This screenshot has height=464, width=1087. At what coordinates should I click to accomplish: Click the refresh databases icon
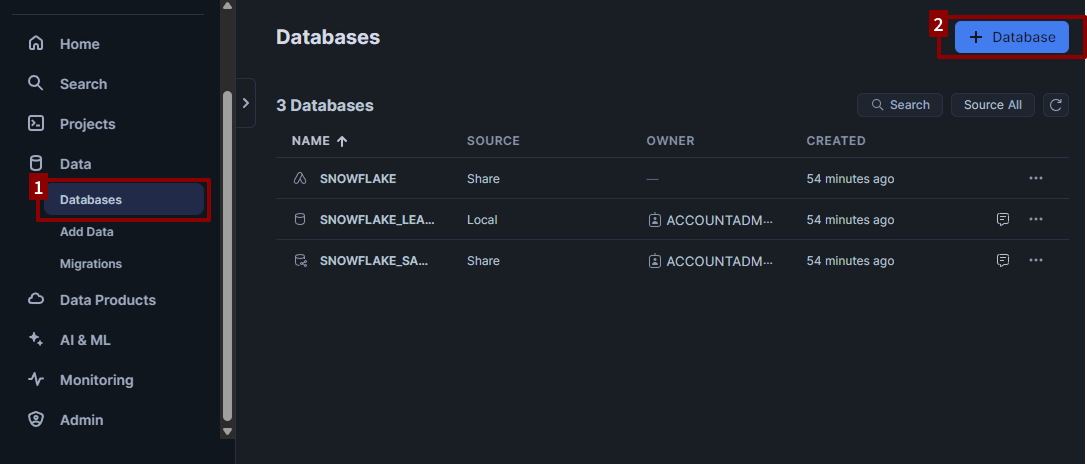point(1056,105)
